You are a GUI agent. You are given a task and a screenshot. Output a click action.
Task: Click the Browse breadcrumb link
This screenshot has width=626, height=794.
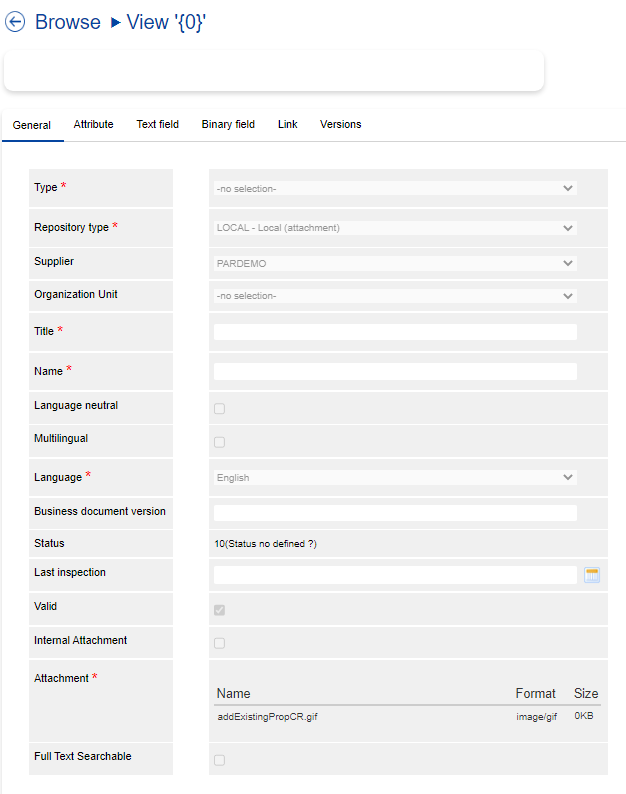click(x=68, y=22)
